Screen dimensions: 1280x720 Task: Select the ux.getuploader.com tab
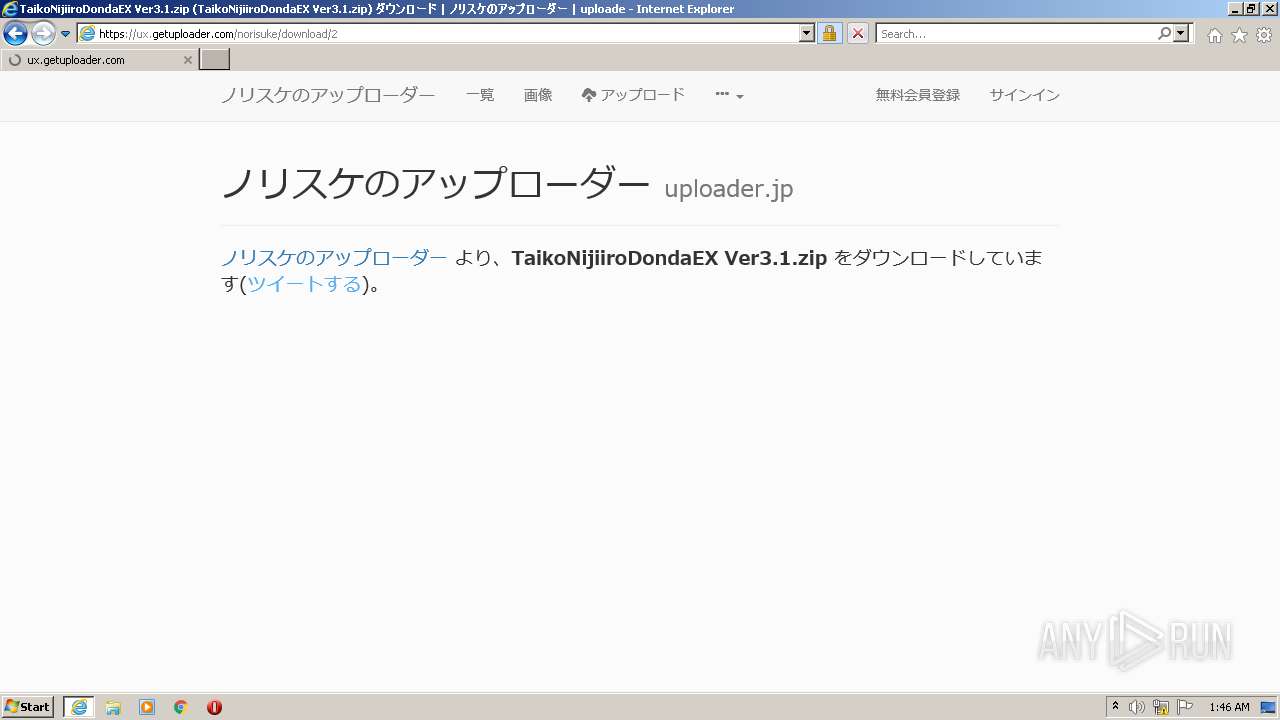[x=98, y=60]
